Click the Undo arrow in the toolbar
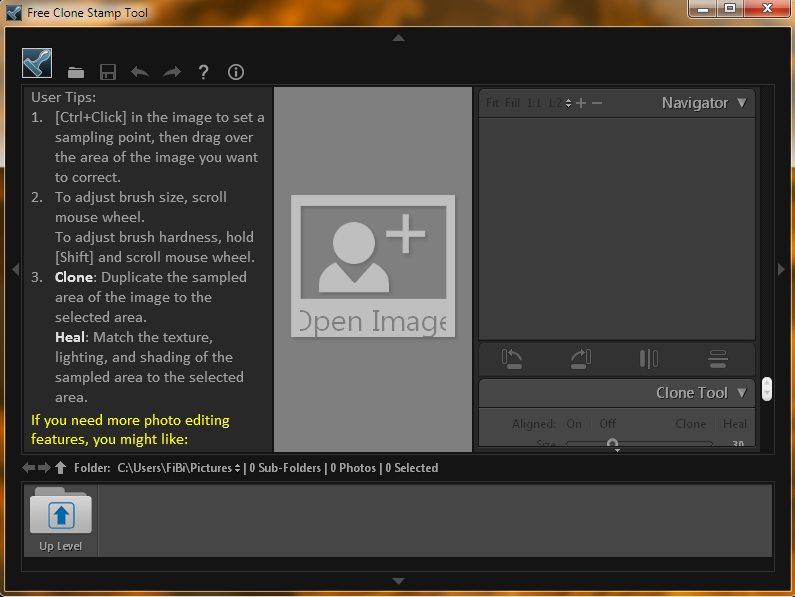The image size is (795, 597). (140, 72)
